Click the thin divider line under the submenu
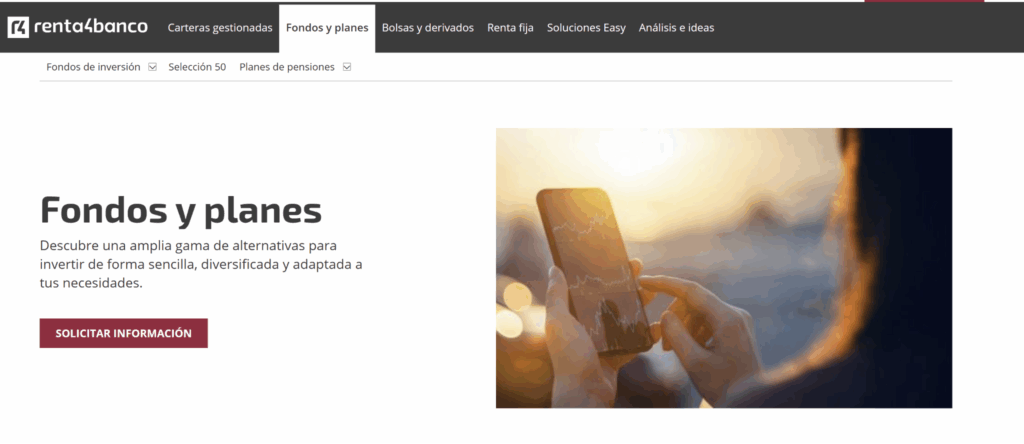The height and width of the screenshot is (444, 1024). [x=496, y=81]
